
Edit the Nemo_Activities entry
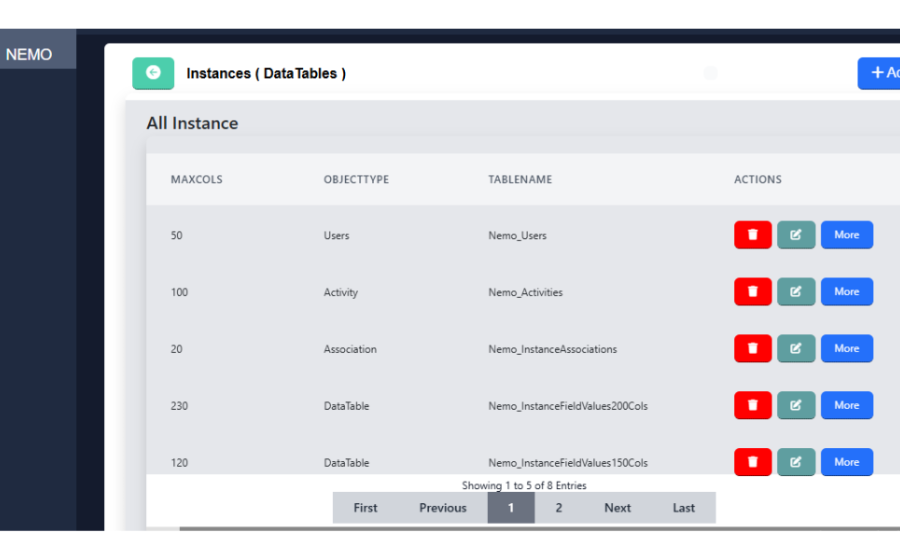[x=796, y=292]
